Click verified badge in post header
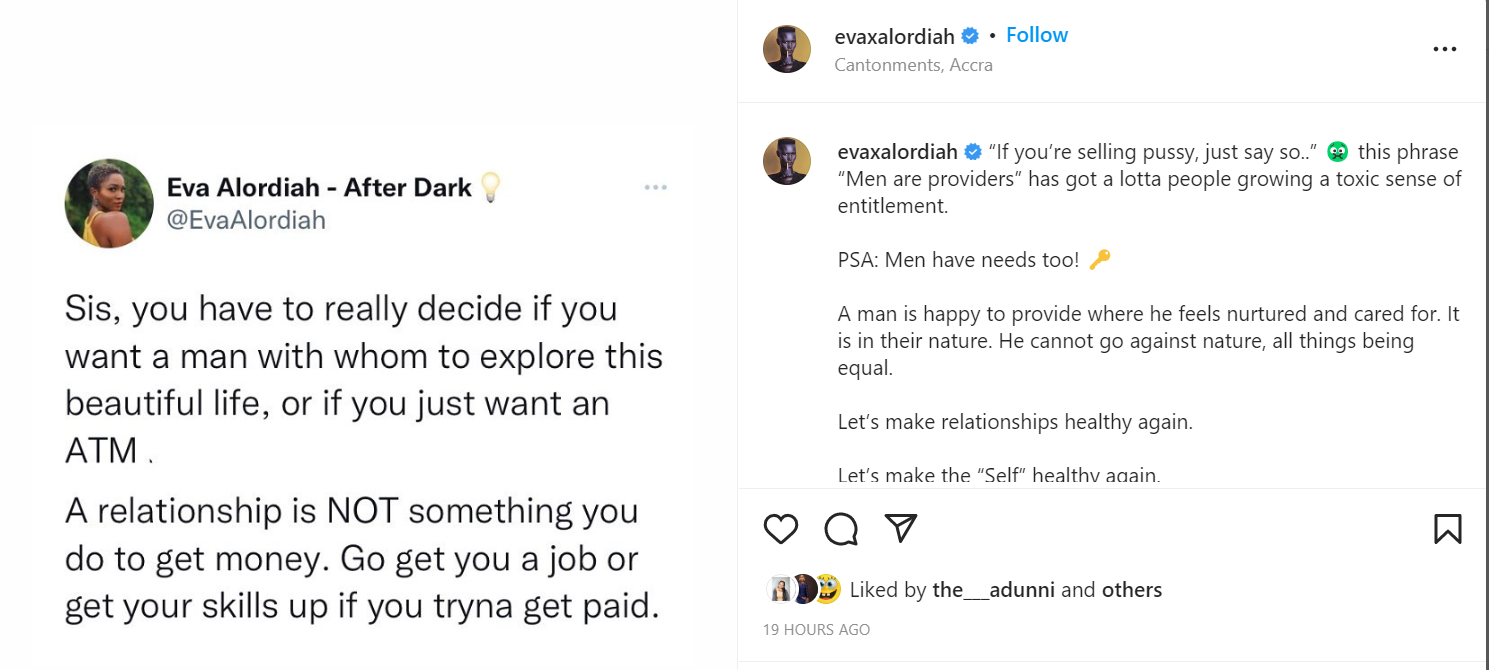1489x670 pixels. [969, 37]
